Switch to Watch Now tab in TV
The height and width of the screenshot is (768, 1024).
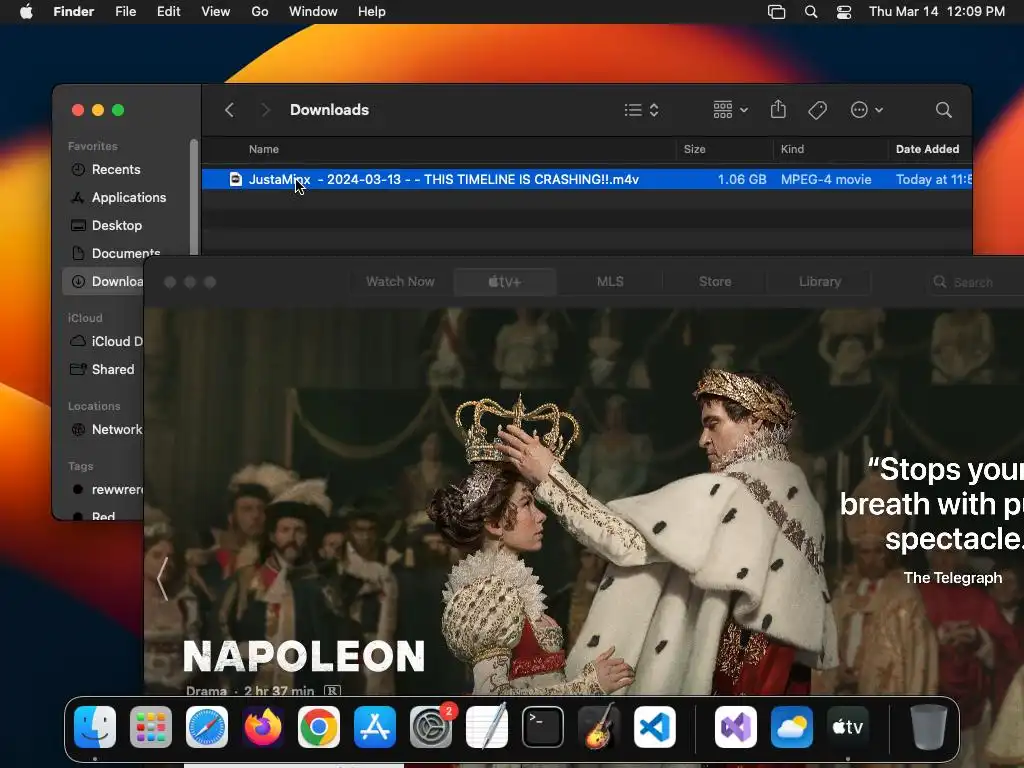point(400,281)
